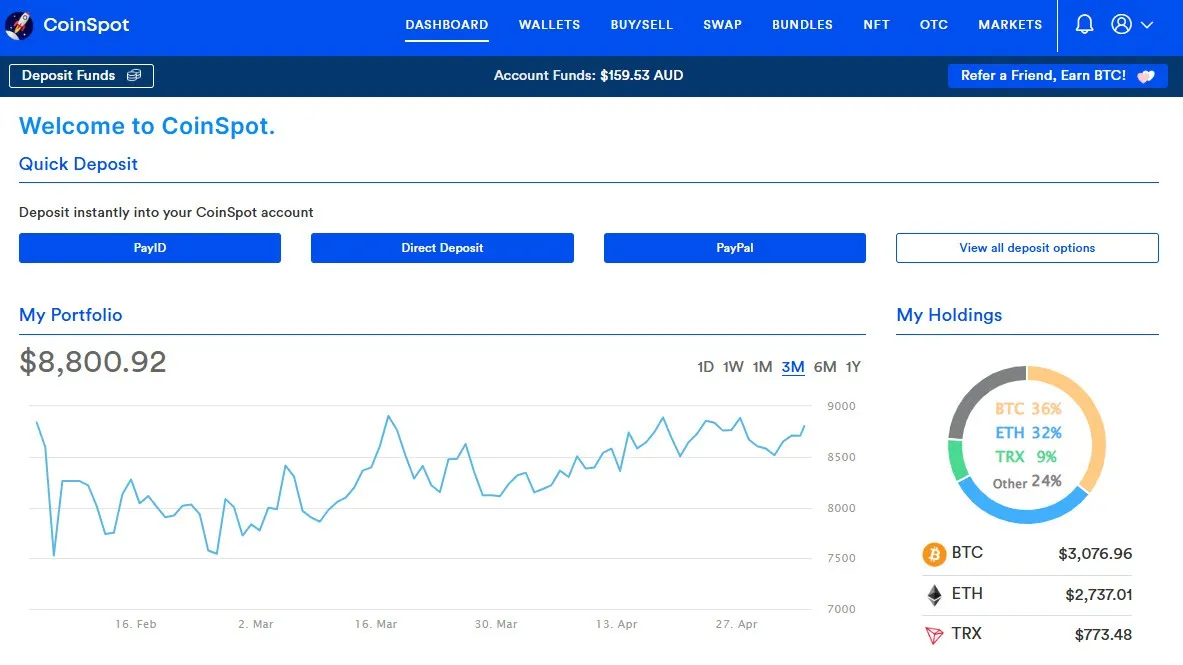Click the 9000 y-axis value label
Screen dimensions: 1183x665
pyautogui.click(x=841, y=406)
